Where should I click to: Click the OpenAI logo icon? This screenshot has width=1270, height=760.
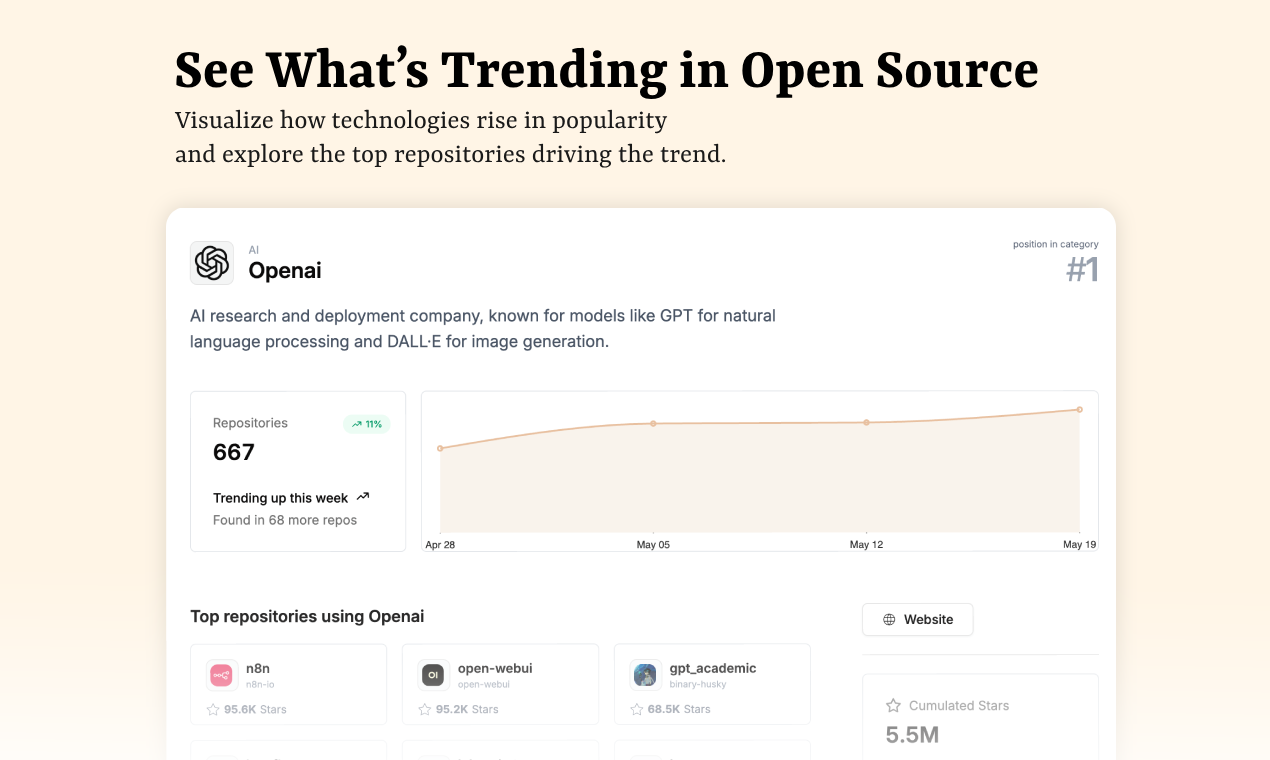coord(212,263)
